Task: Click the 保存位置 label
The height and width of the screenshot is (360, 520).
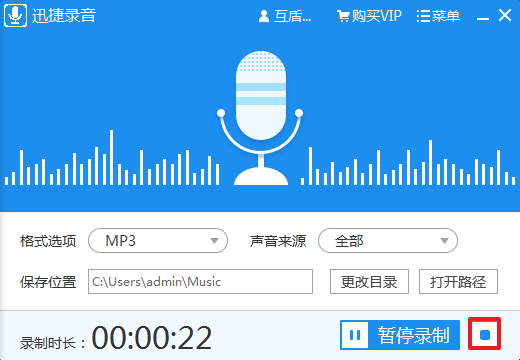Action: tap(48, 282)
